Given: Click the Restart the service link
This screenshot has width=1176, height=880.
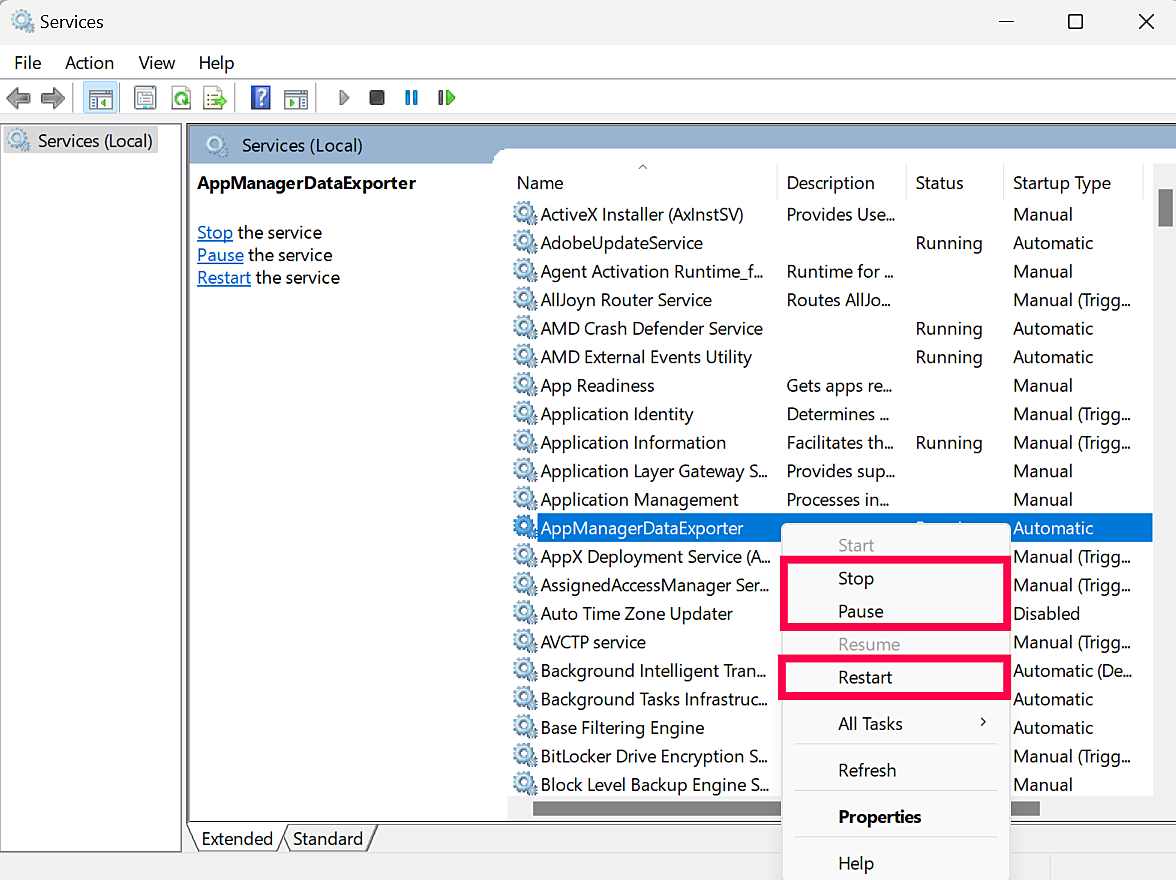Looking at the screenshot, I should 224,277.
